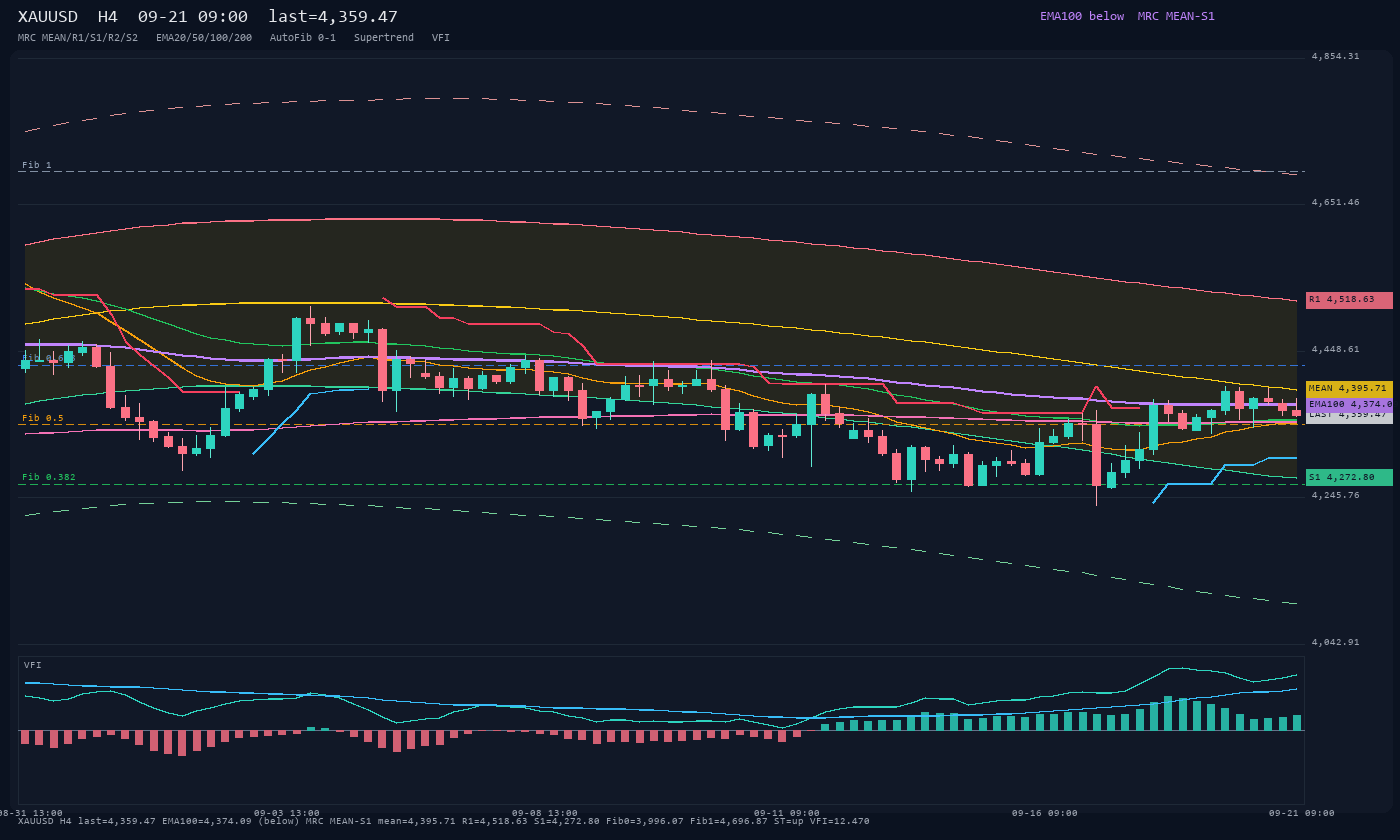Click the 09-08 13:00 time axis label
The width and height of the screenshot is (1400, 840).
[x=545, y=814]
